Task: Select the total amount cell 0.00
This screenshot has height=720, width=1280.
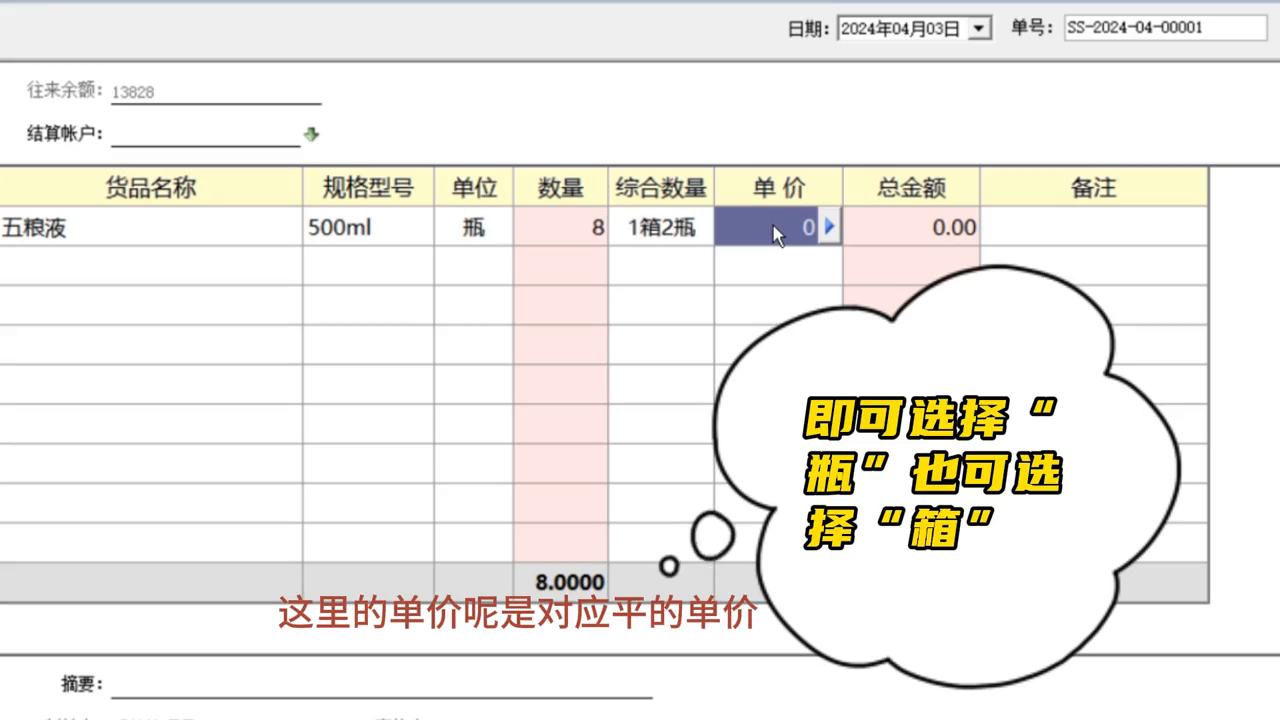Action: point(912,227)
